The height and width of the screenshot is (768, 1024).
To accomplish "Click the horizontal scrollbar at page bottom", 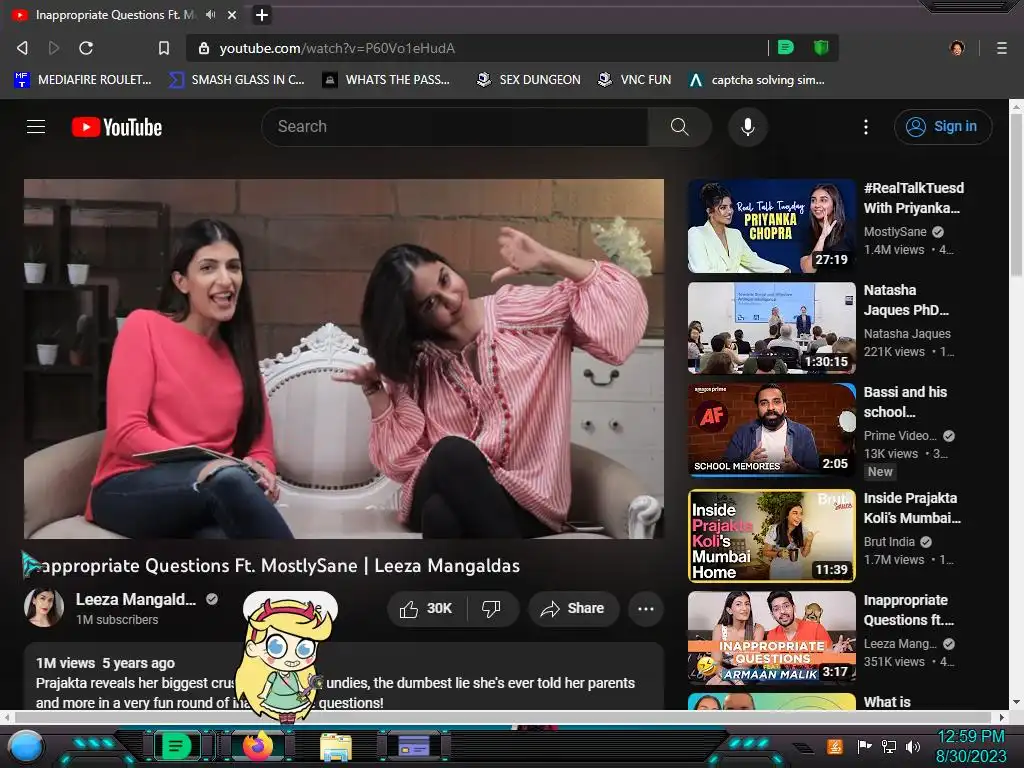I will (503, 717).
